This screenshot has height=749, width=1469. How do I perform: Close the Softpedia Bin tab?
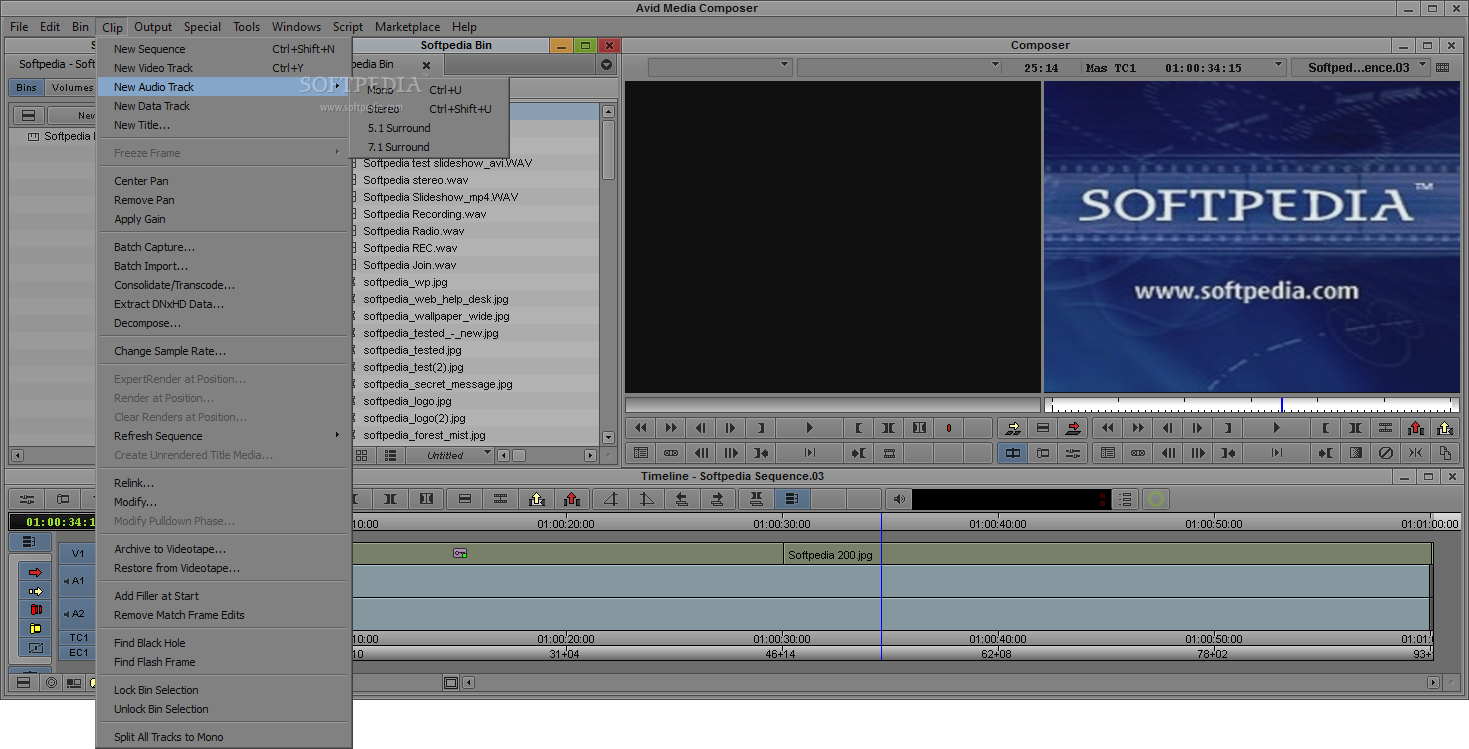[x=426, y=65]
